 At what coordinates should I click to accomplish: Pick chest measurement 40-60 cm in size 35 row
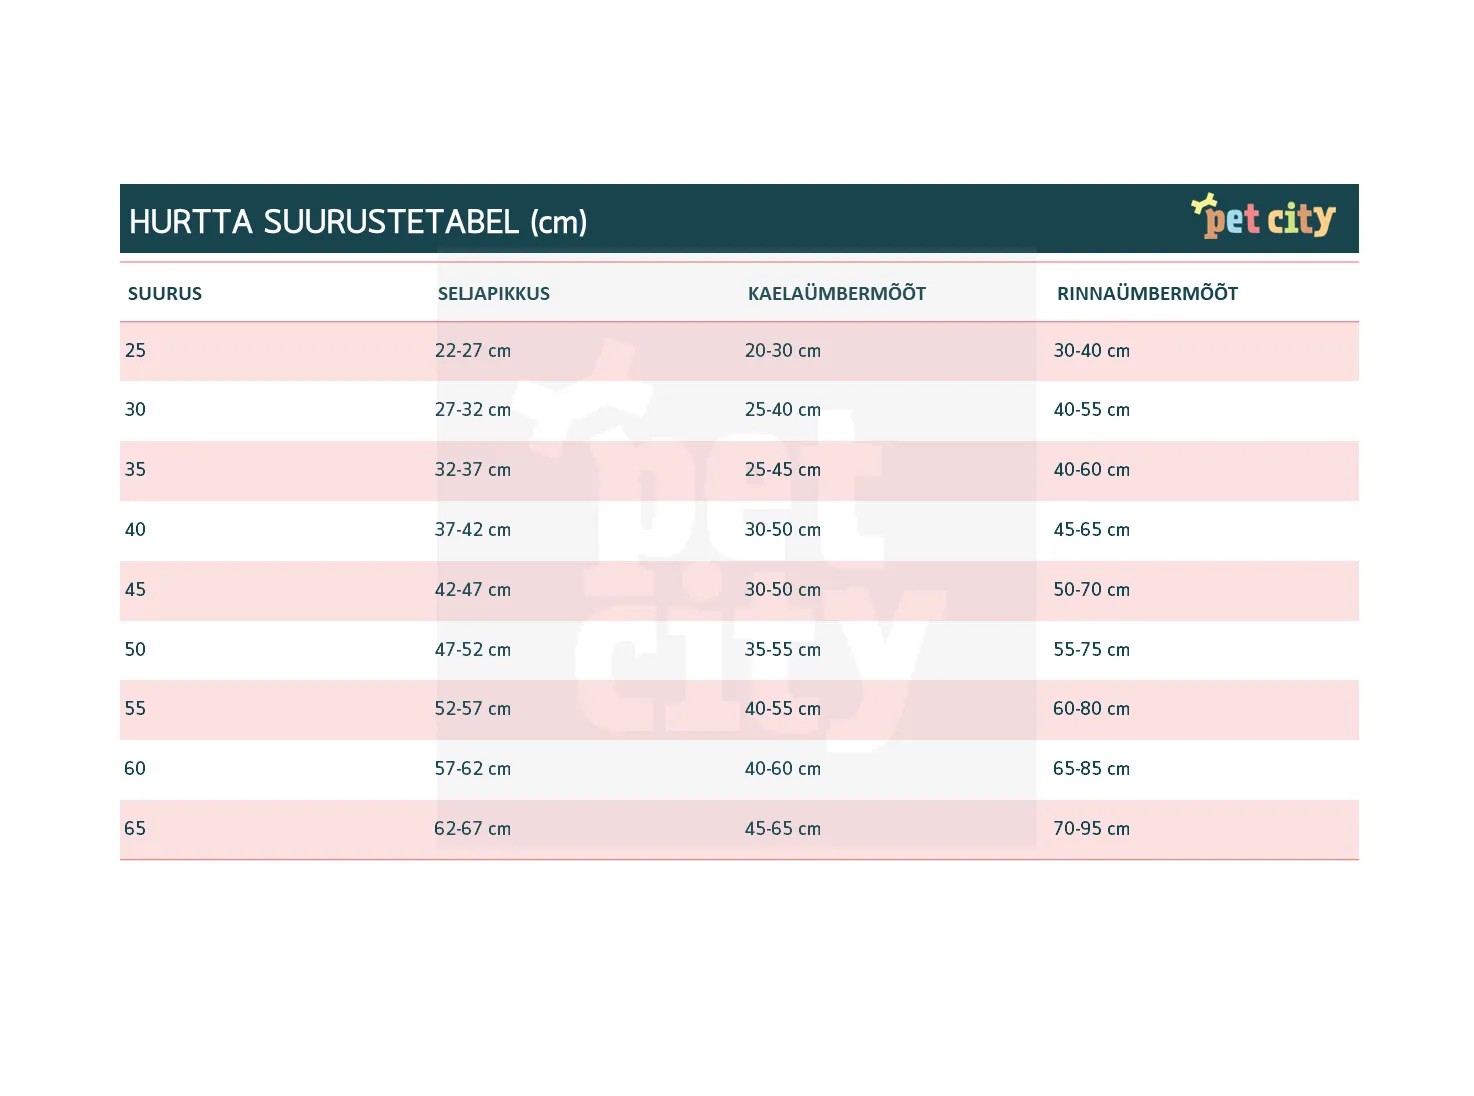coord(1092,470)
